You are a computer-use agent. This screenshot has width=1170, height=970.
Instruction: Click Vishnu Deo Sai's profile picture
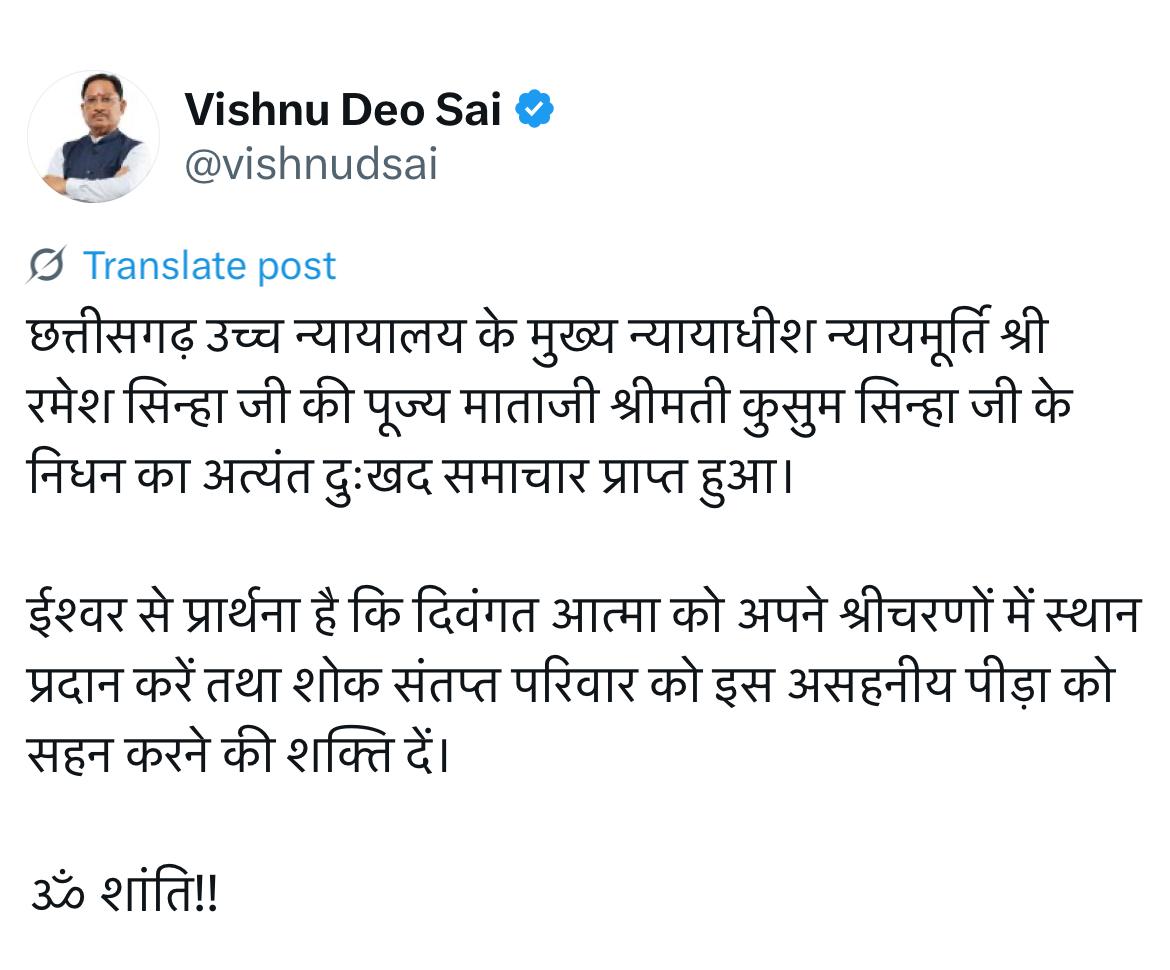[93, 137]
